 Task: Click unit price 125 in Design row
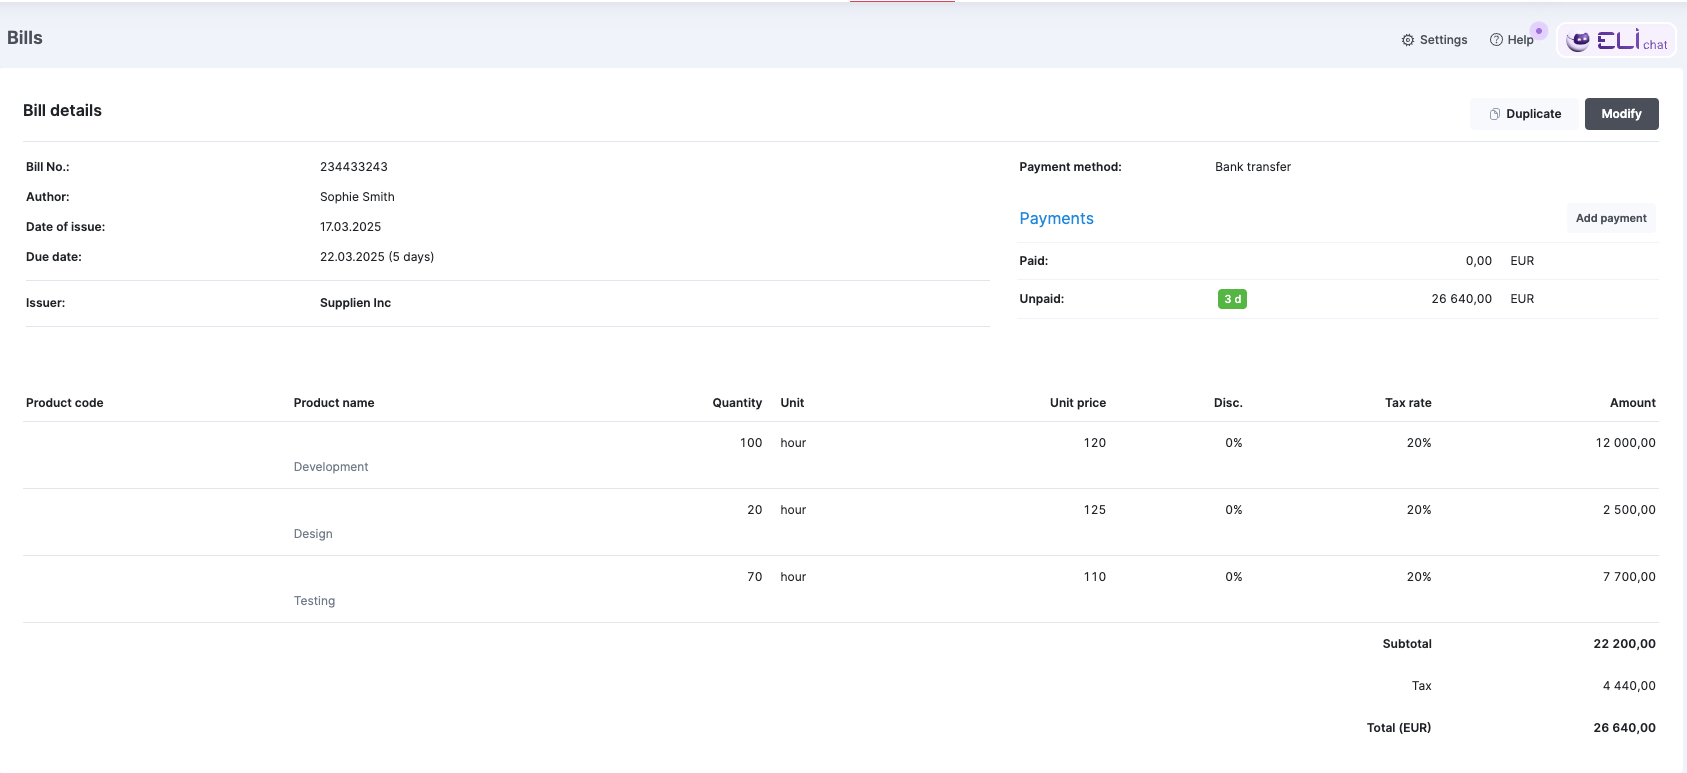pyautogui.click(x=1095, y=510)
